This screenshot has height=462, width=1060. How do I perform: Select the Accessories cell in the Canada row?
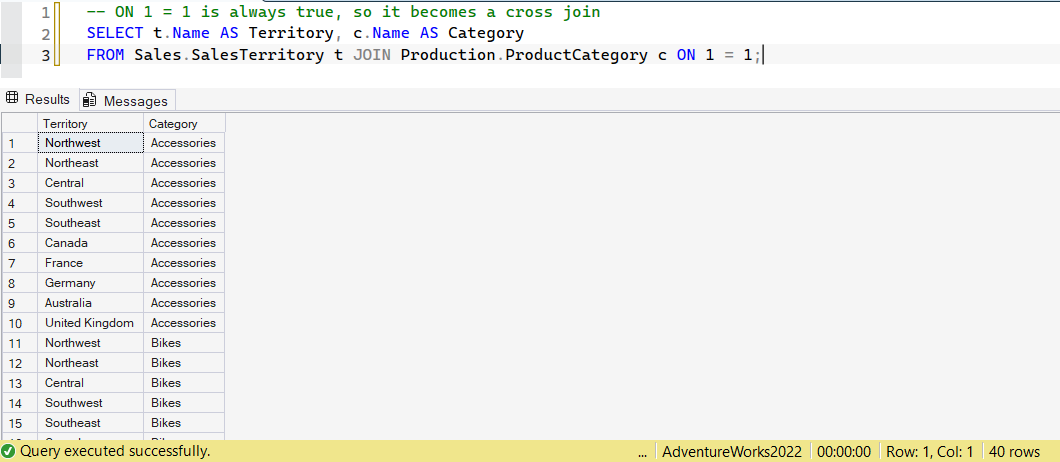tap(184, 243)
